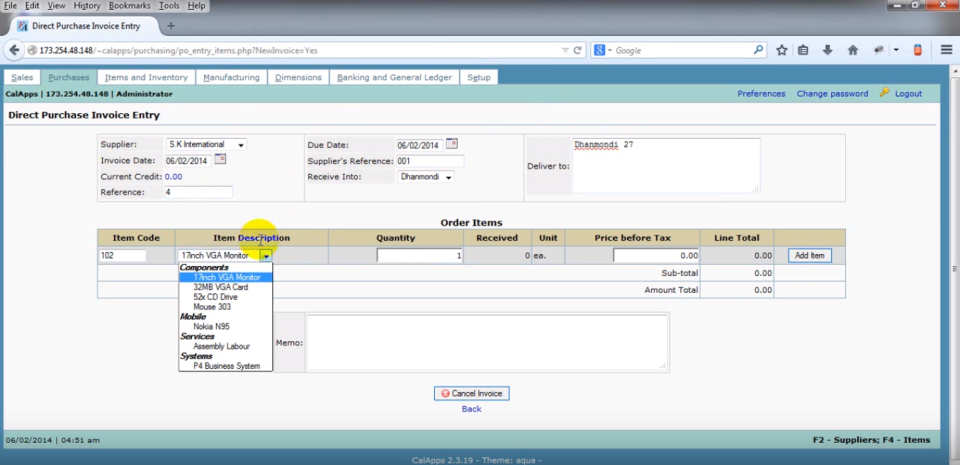Click the Google search engine icon
Viewport: 960px width, 465px height.
(x=600, y=51)
